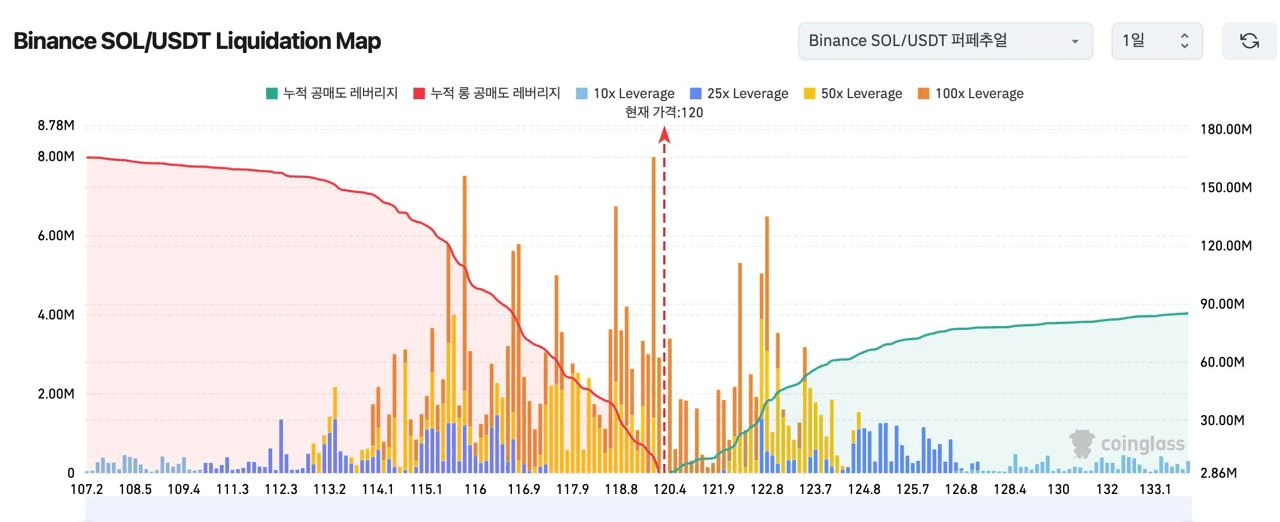Click the light blue 10x legend icon
Viewport: 1280px width, 522px height.
(x=581, y=93)
